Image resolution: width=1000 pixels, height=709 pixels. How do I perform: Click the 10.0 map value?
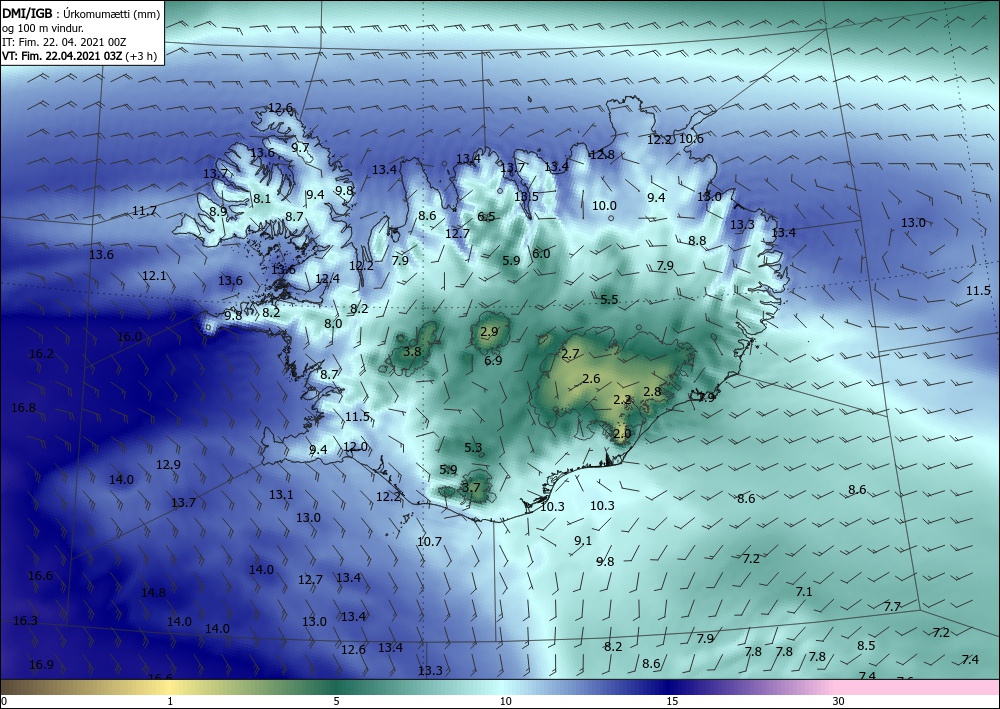[x=604, y=205]
